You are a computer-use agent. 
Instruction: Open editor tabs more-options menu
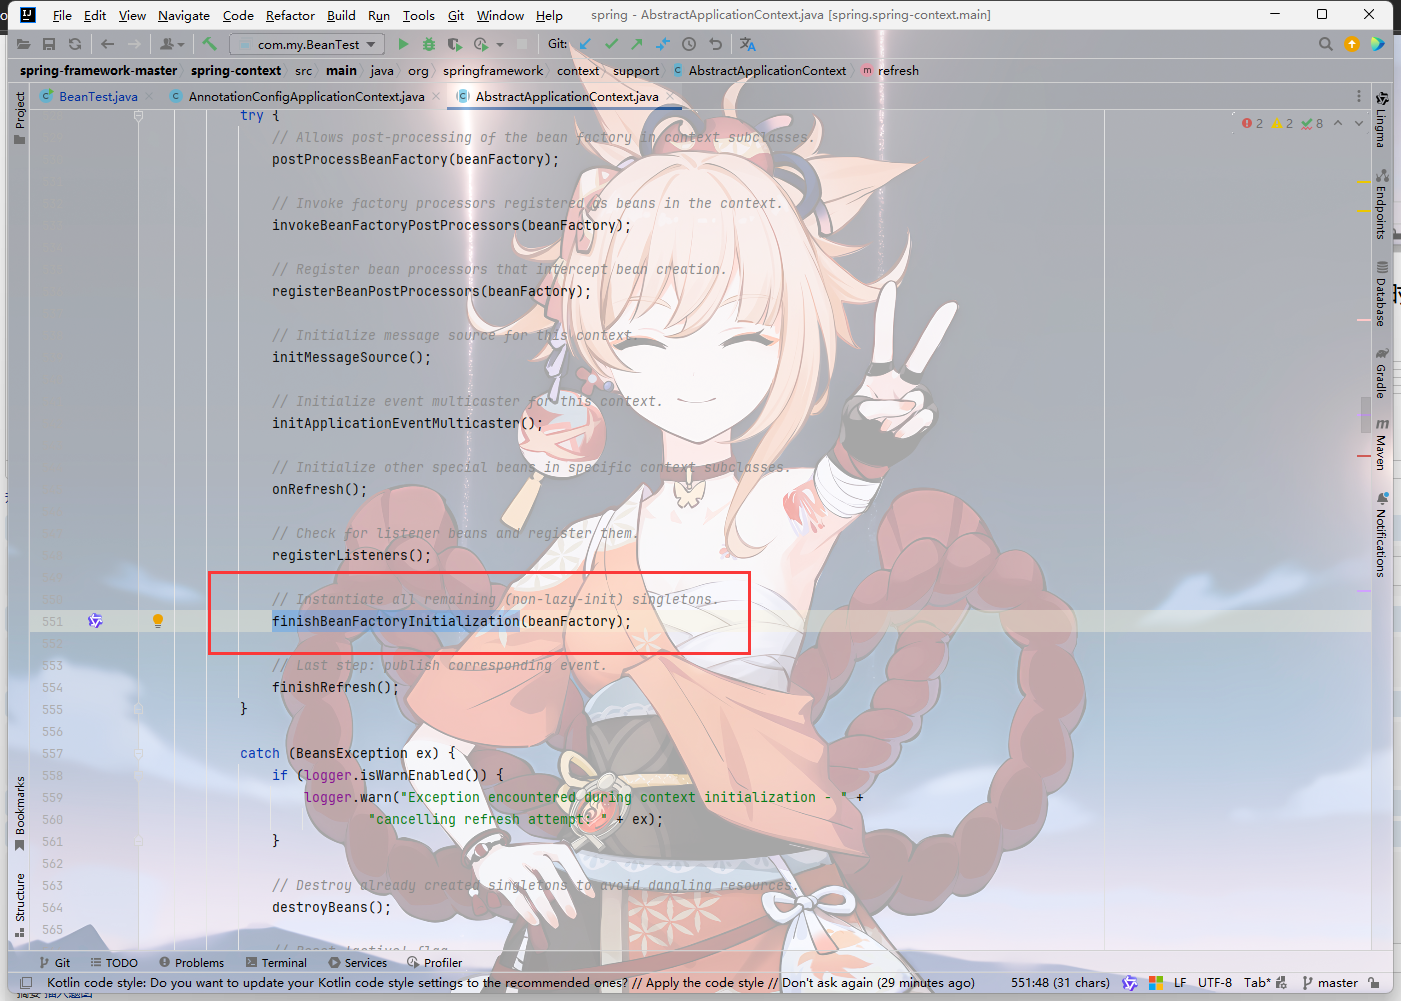point(1358,96)
